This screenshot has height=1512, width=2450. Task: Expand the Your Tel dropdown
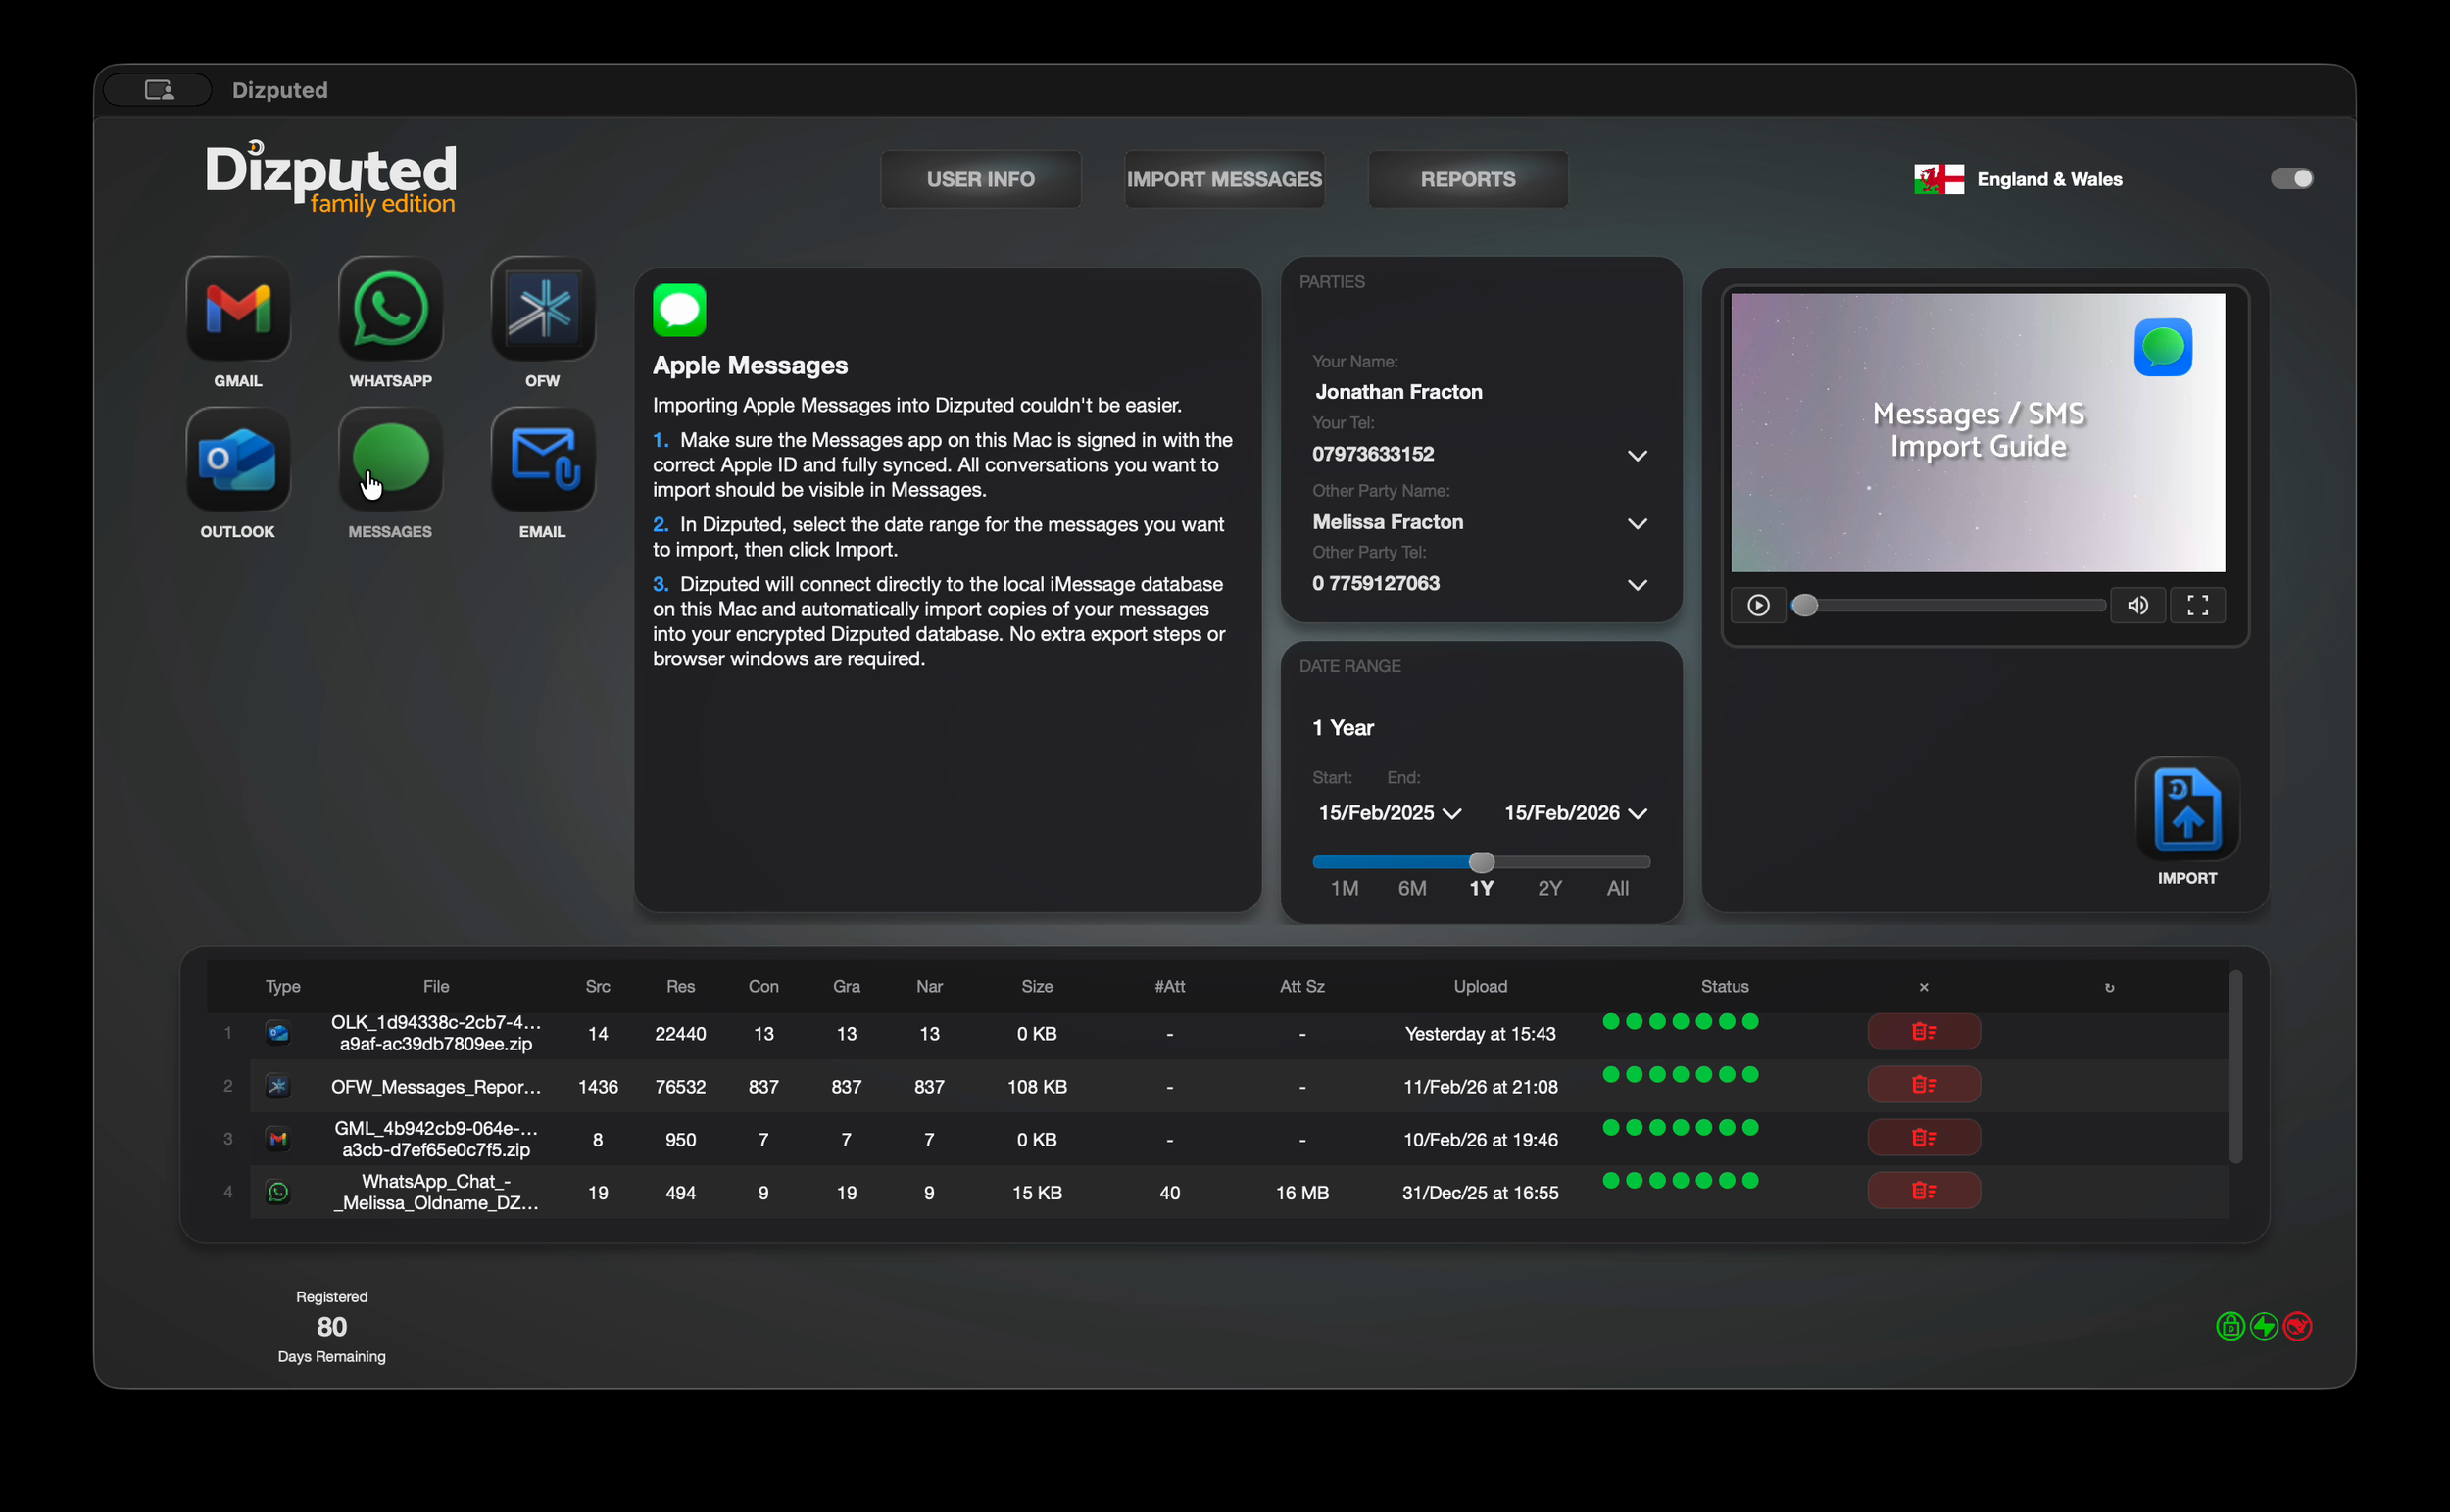1636,456
